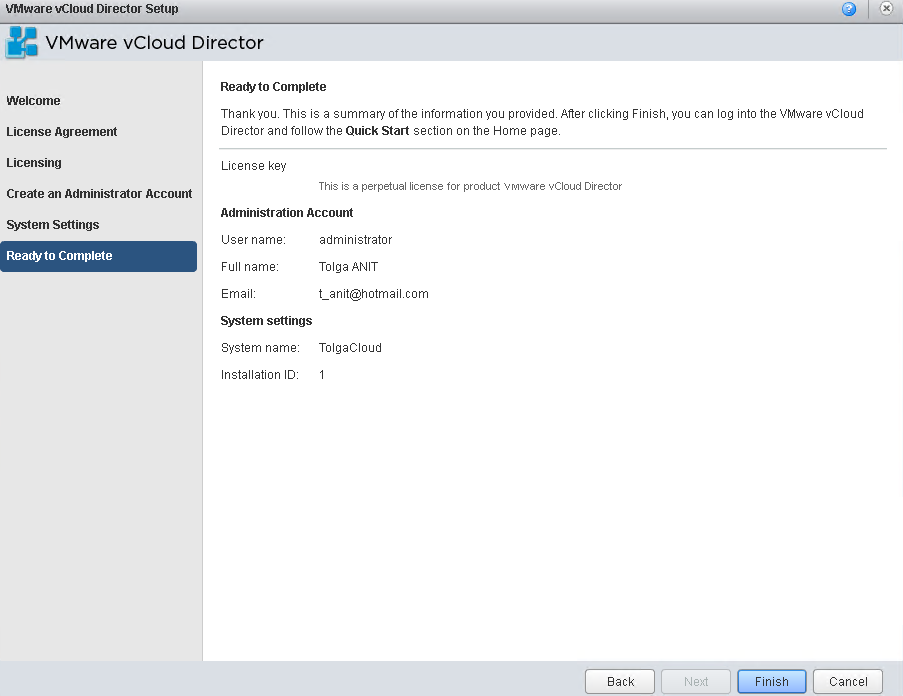The height and width of the screenshot is (696, 903).
Task: Open the License Agreement step
Action: pyautogui.click(x=62, y=132)
